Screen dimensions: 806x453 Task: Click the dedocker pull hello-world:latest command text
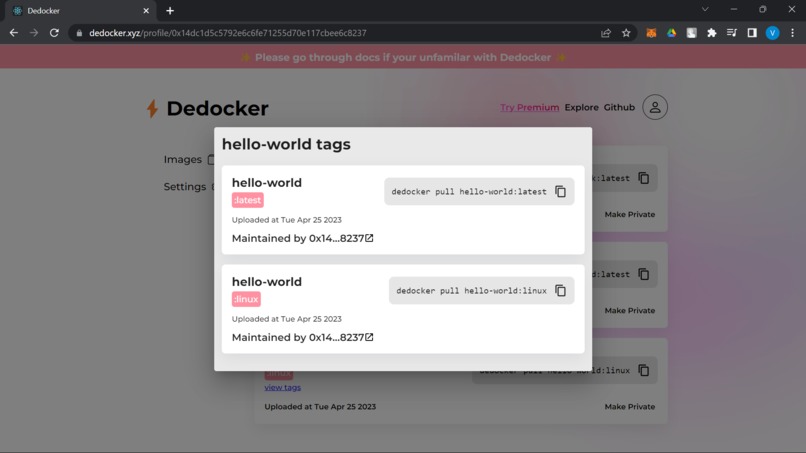(469, 192)
